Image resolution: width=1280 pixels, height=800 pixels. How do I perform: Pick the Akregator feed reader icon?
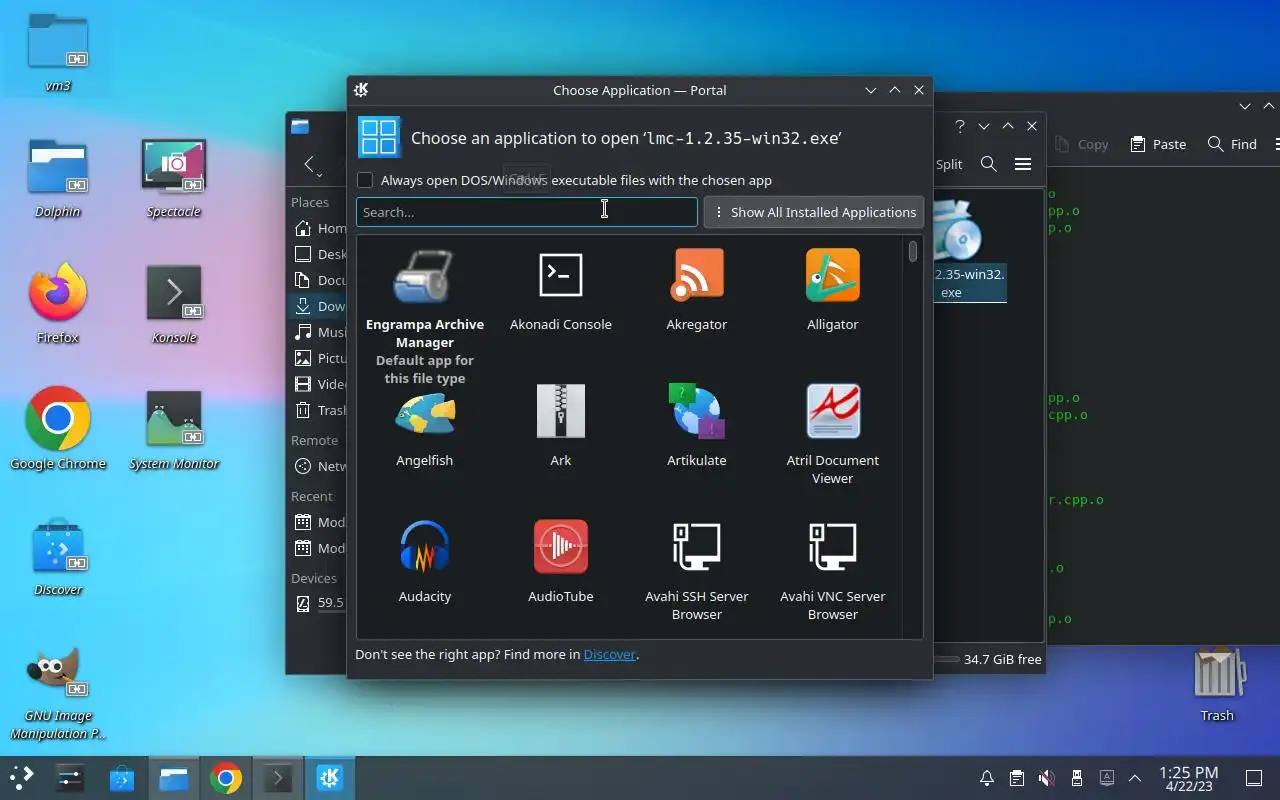click(697, 275)
